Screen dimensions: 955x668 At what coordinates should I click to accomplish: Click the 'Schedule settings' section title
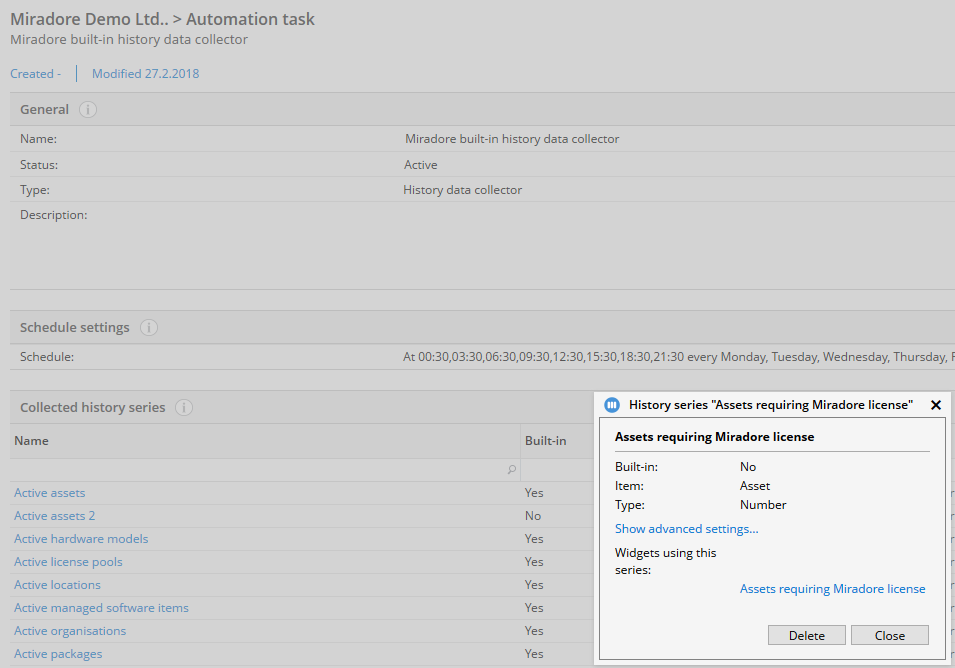click(75, 328)
